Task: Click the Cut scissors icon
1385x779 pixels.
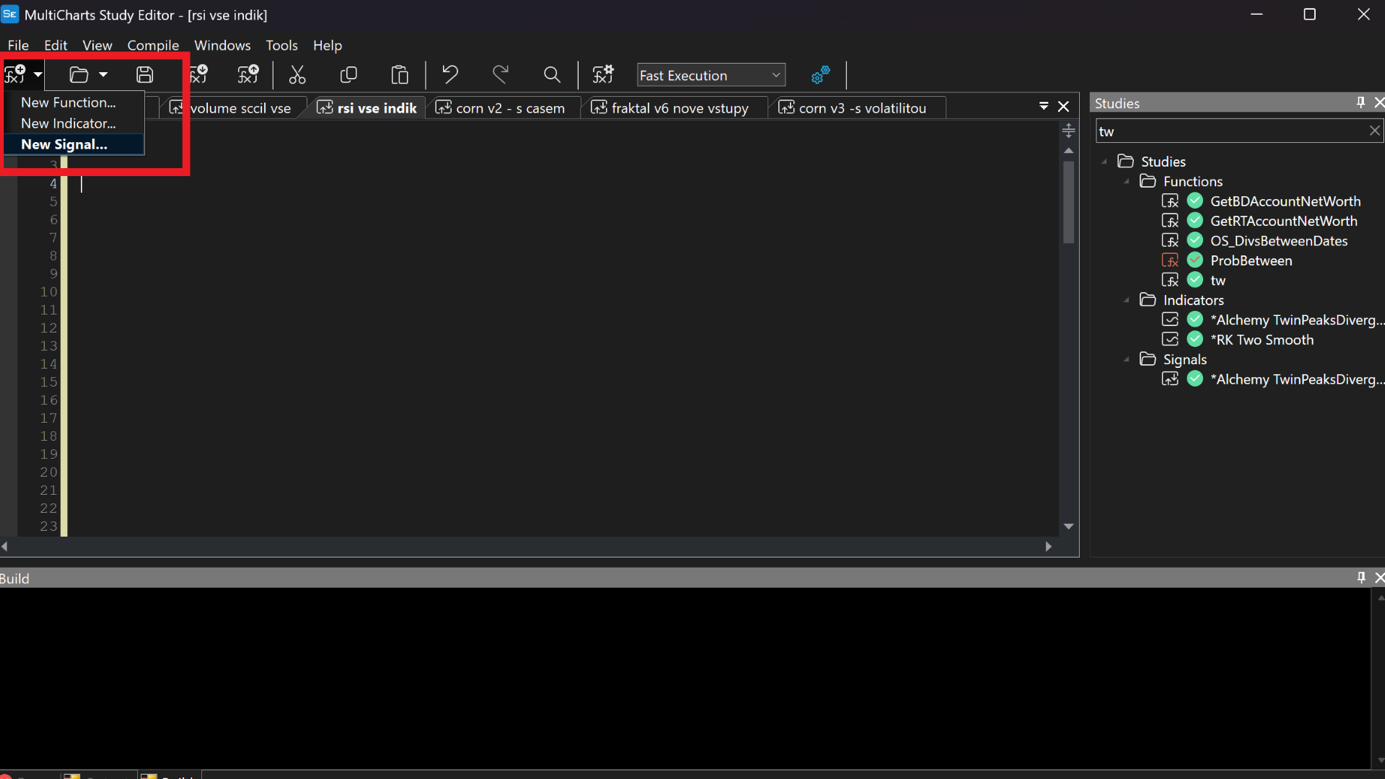Action: pos(297,75)
